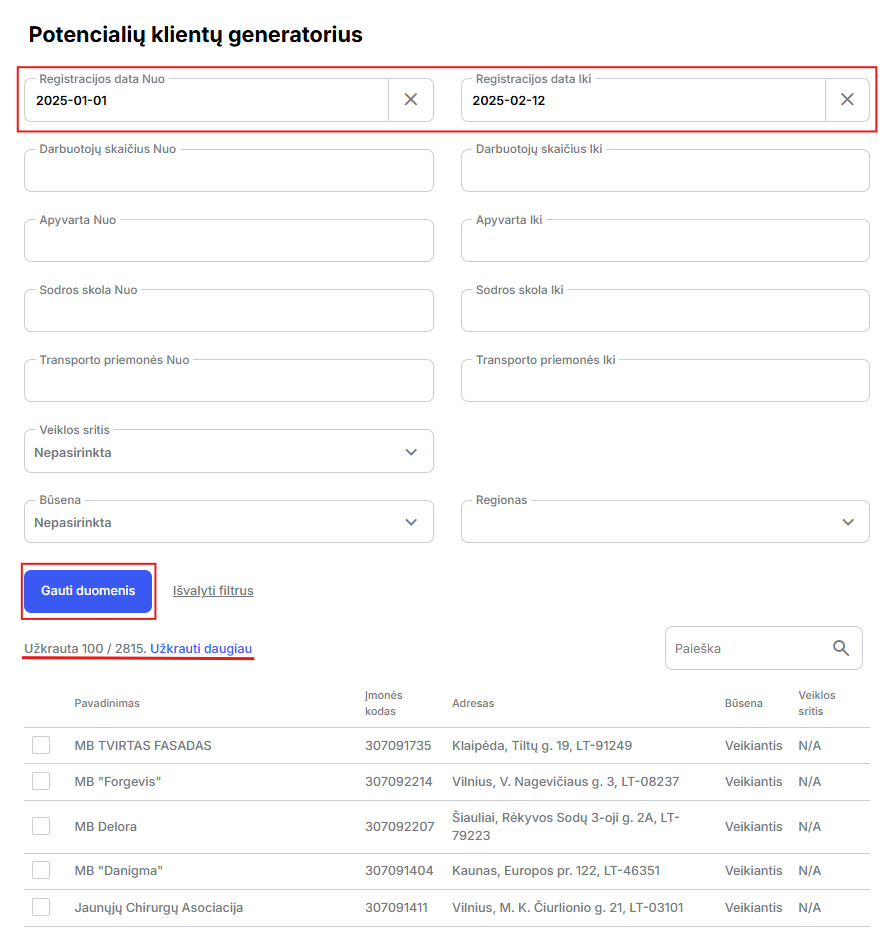
Task: Click the search magnifier icon
Action: (x=841, y=648)
